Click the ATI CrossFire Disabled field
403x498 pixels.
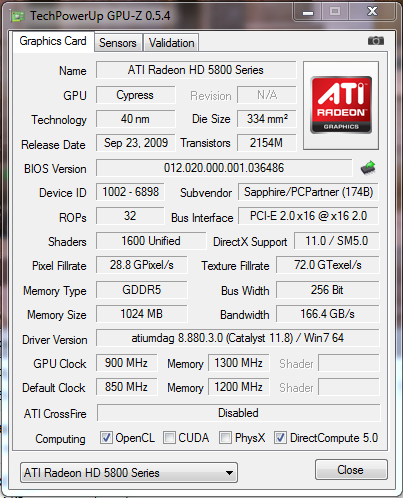click(x=238, y=413)
